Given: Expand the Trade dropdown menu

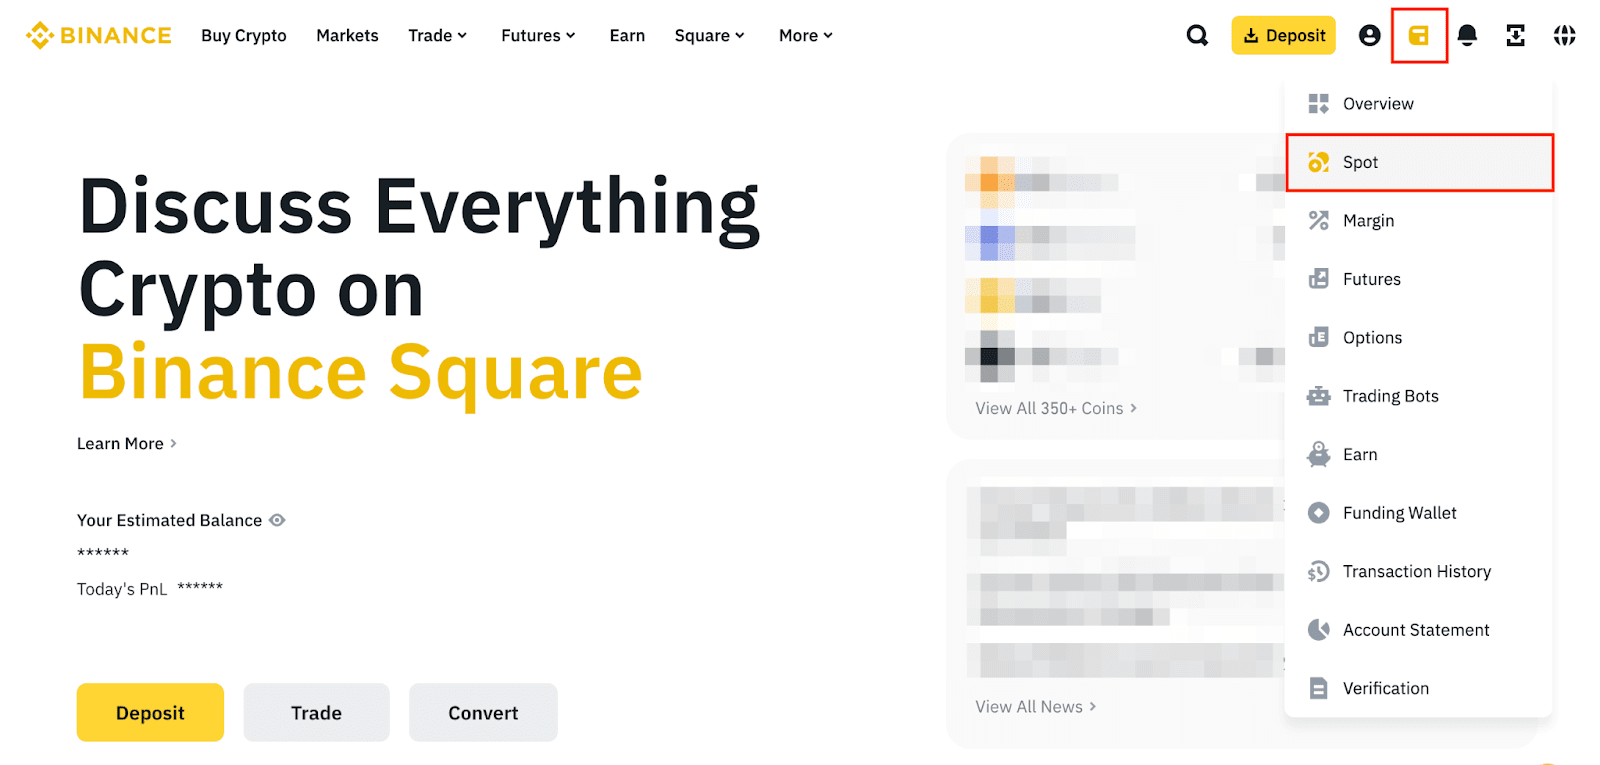Looking at the screenshot, I should (x=437, y=36).
